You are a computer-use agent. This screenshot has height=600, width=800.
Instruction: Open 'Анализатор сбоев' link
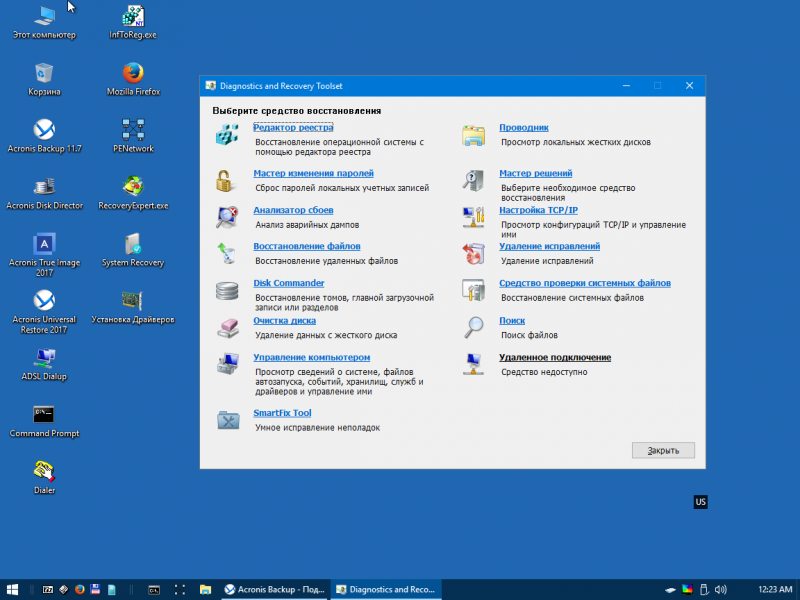tap(293, 210)
